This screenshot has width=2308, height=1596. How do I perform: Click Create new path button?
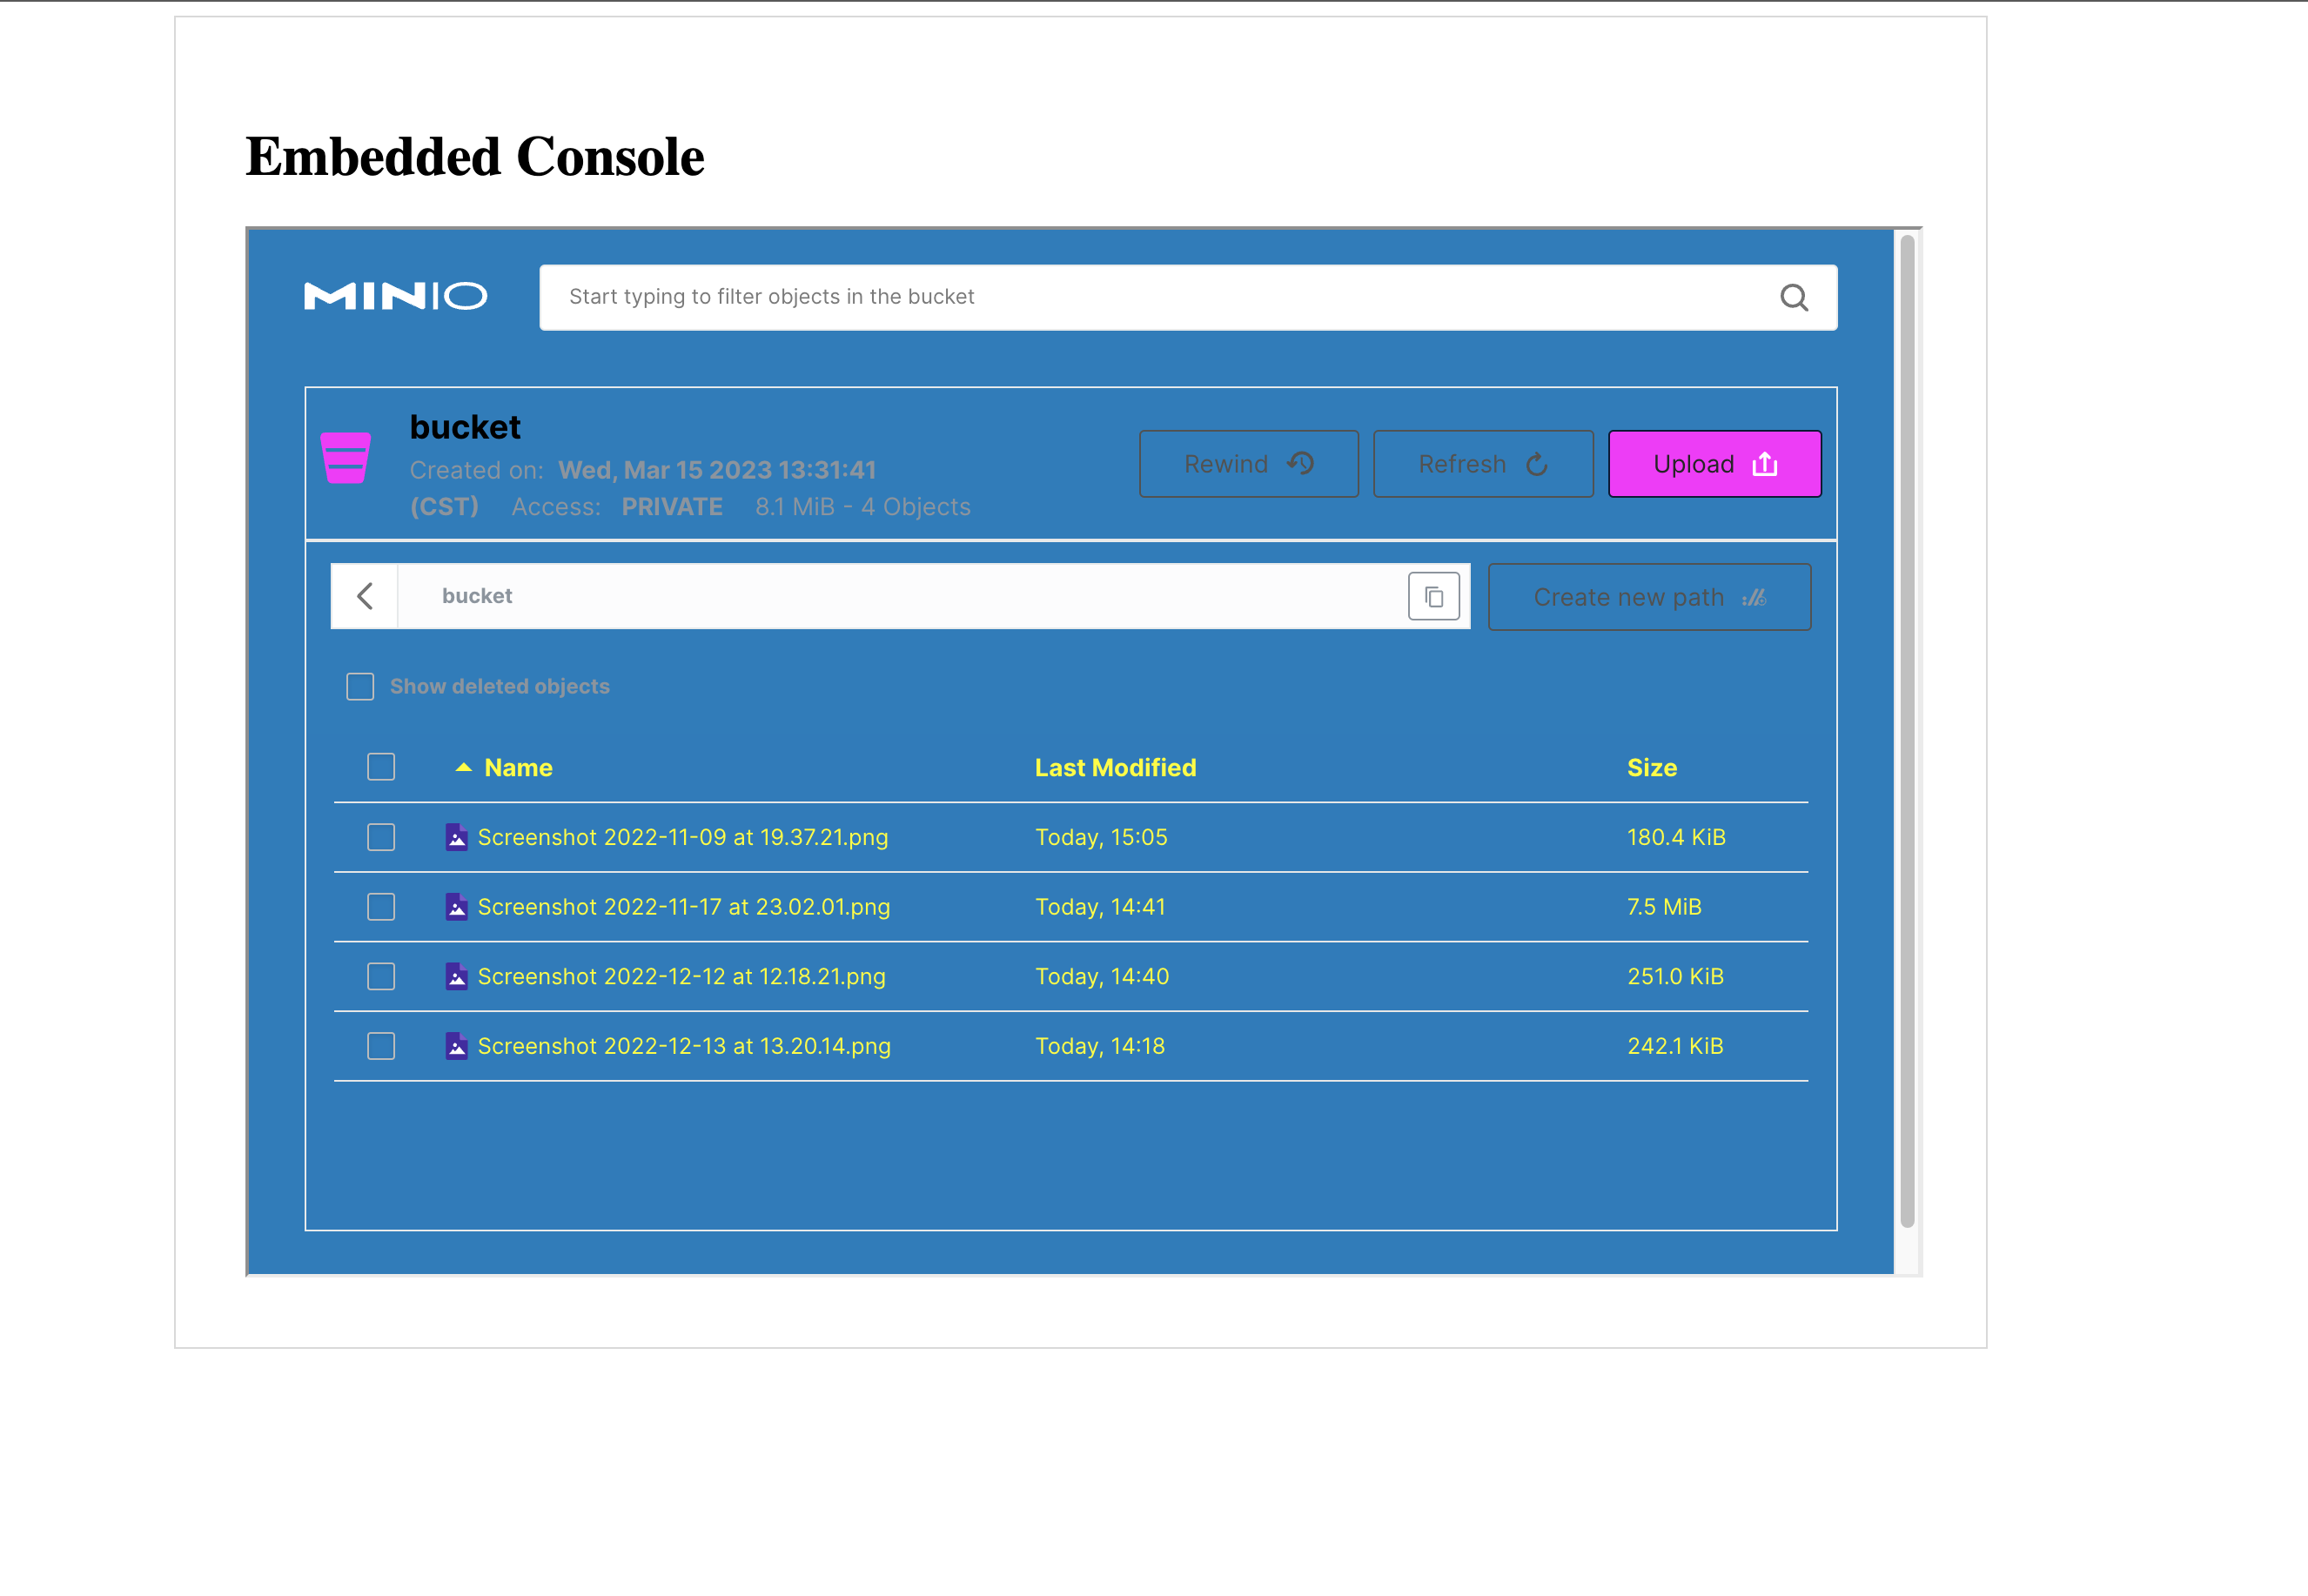tap(1649, 597)
